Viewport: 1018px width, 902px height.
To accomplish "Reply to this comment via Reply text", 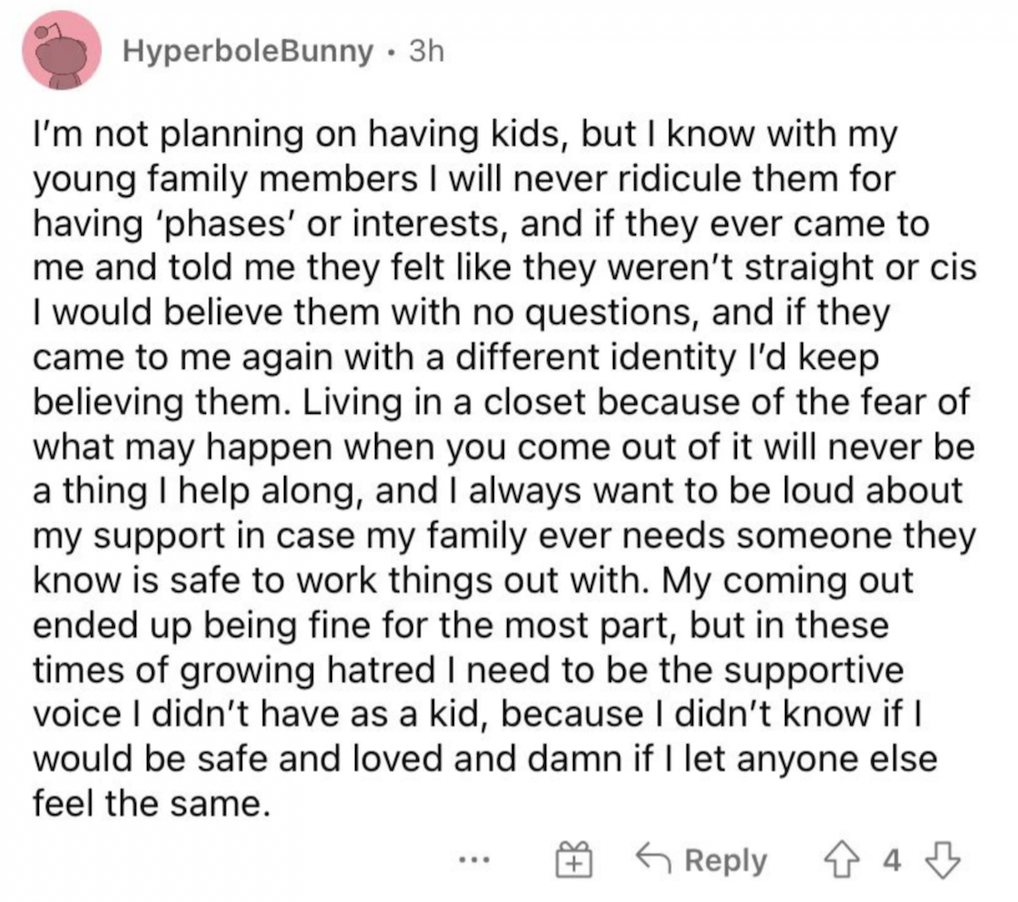I will click(726, 861).
